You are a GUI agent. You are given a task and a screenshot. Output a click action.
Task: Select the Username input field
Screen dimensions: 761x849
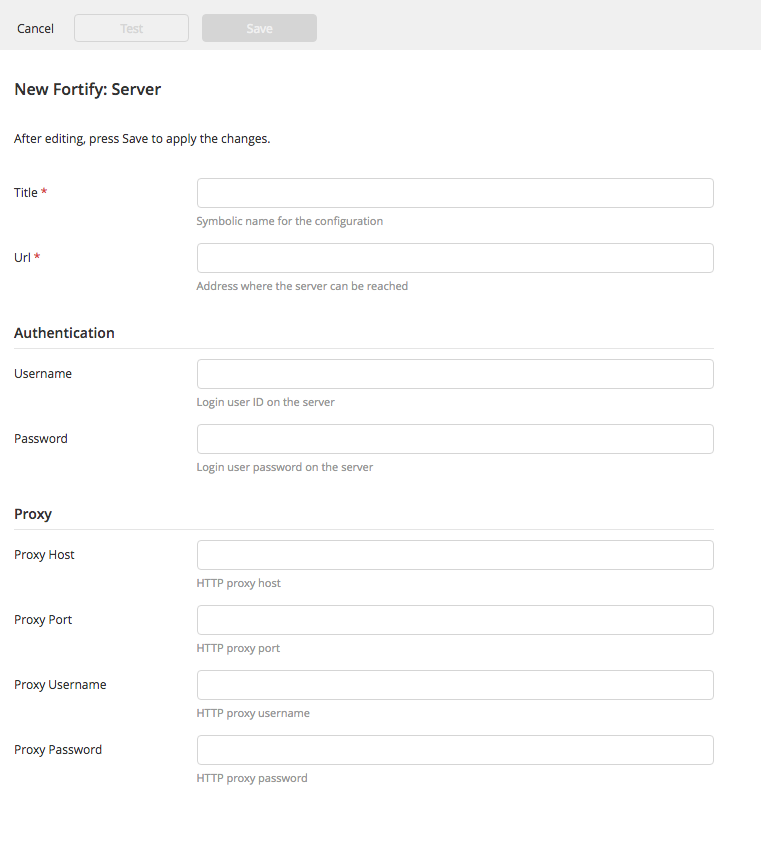pyautogui.click(x=455, y=373)
